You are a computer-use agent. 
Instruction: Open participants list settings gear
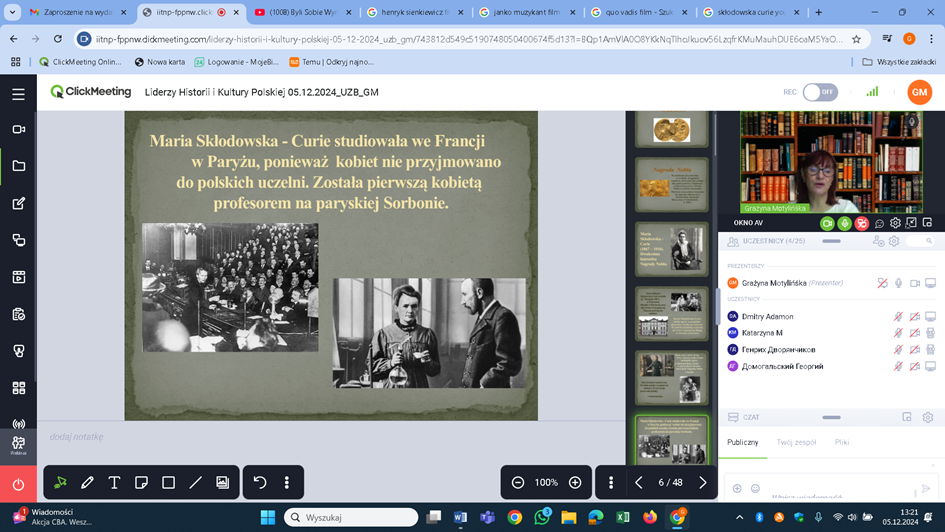894,241
